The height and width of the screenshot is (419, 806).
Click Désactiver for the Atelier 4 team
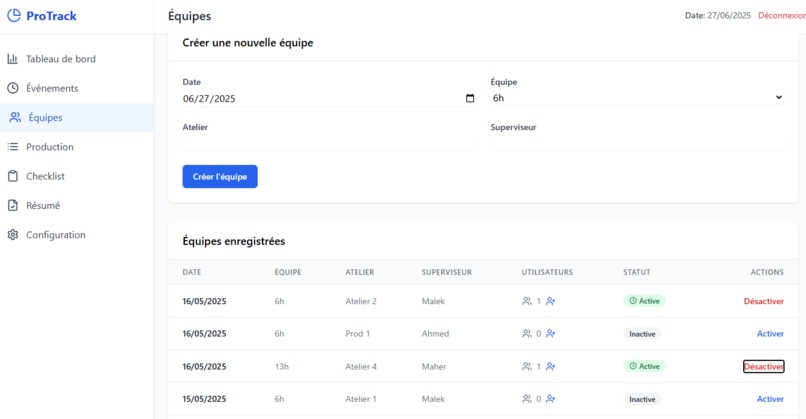coord(763,366)
